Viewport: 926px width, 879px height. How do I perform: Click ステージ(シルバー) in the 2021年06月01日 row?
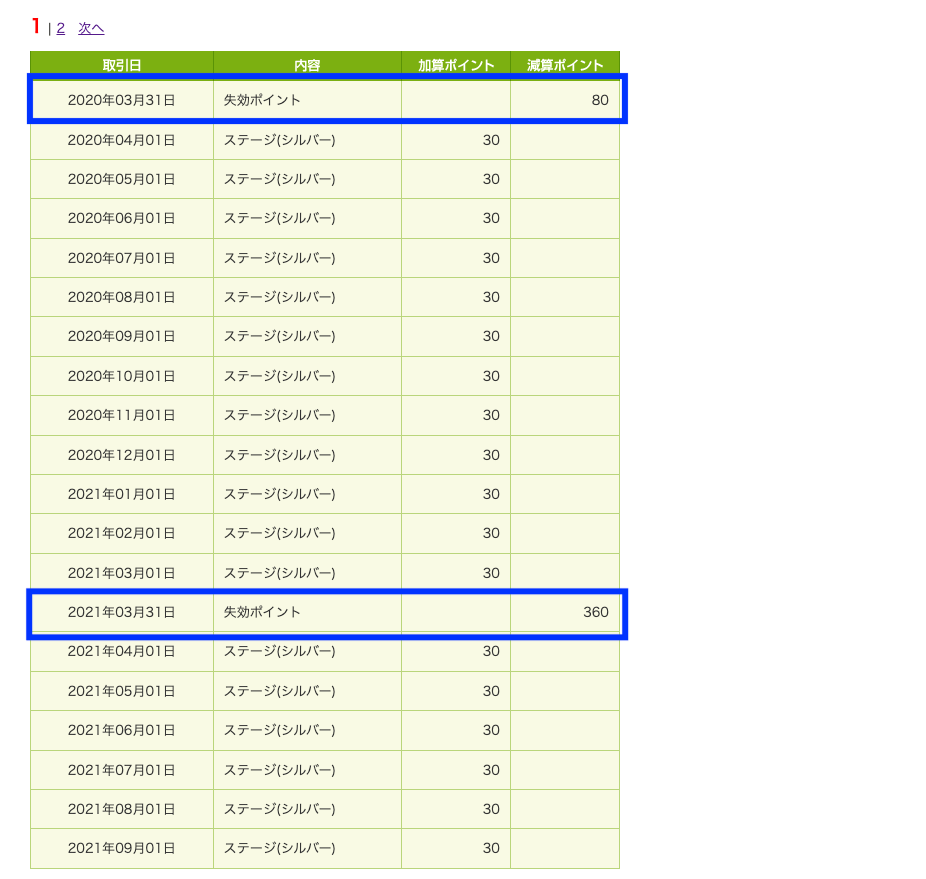(279, 730)
